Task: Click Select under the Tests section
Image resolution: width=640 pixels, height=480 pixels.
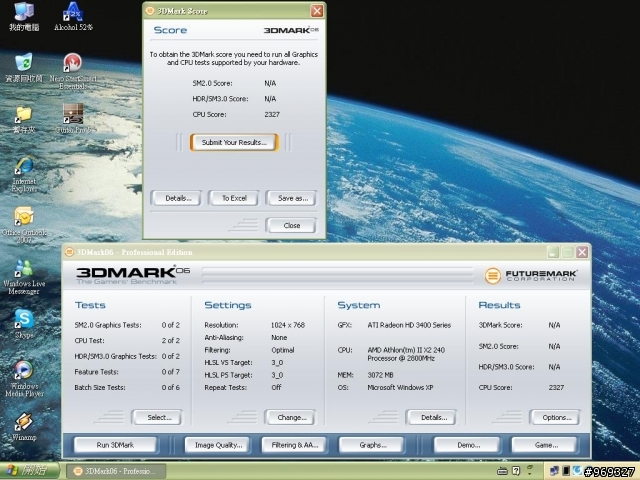Action: coord(157,418)
